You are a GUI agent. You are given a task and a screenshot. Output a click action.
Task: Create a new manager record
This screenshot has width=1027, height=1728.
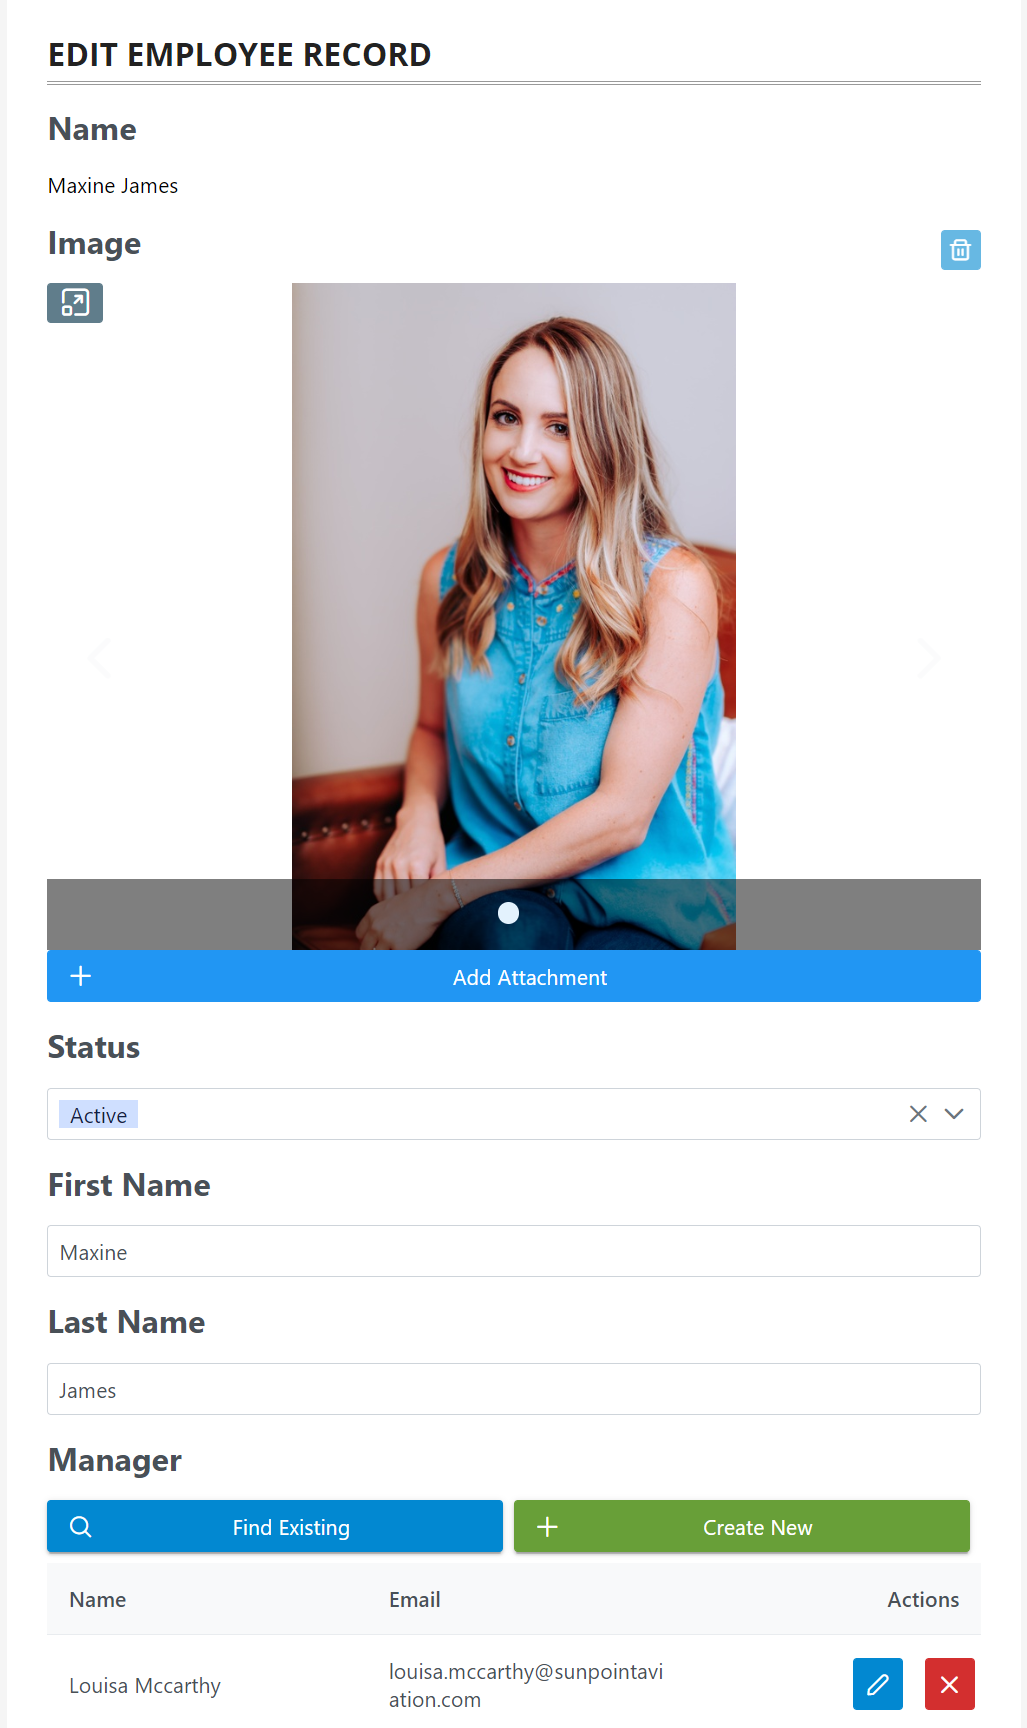[742, 1526]
